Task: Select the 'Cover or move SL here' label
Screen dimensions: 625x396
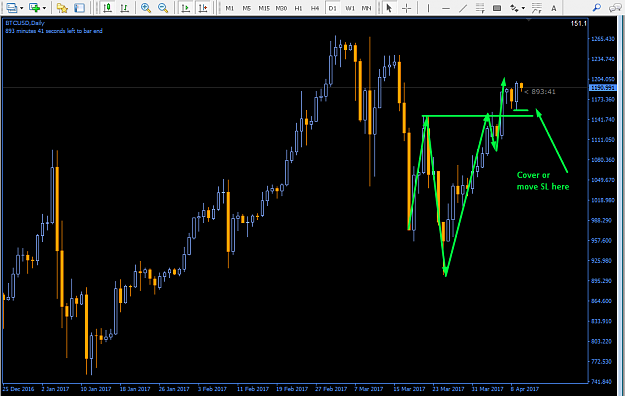Action: click(543, 181)
